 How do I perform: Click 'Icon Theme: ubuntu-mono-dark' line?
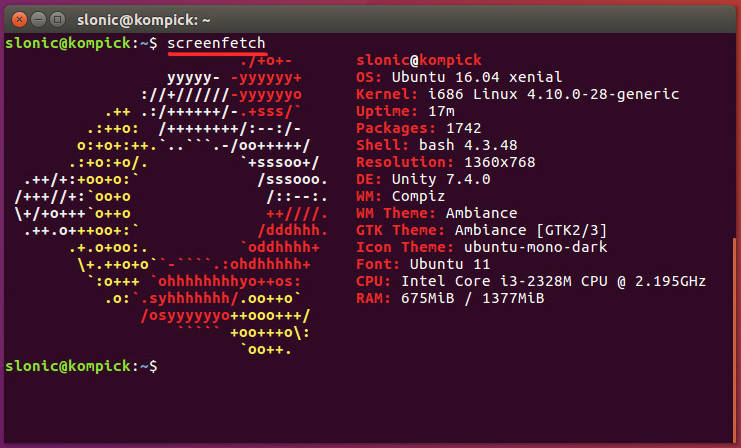click(482, 247)
